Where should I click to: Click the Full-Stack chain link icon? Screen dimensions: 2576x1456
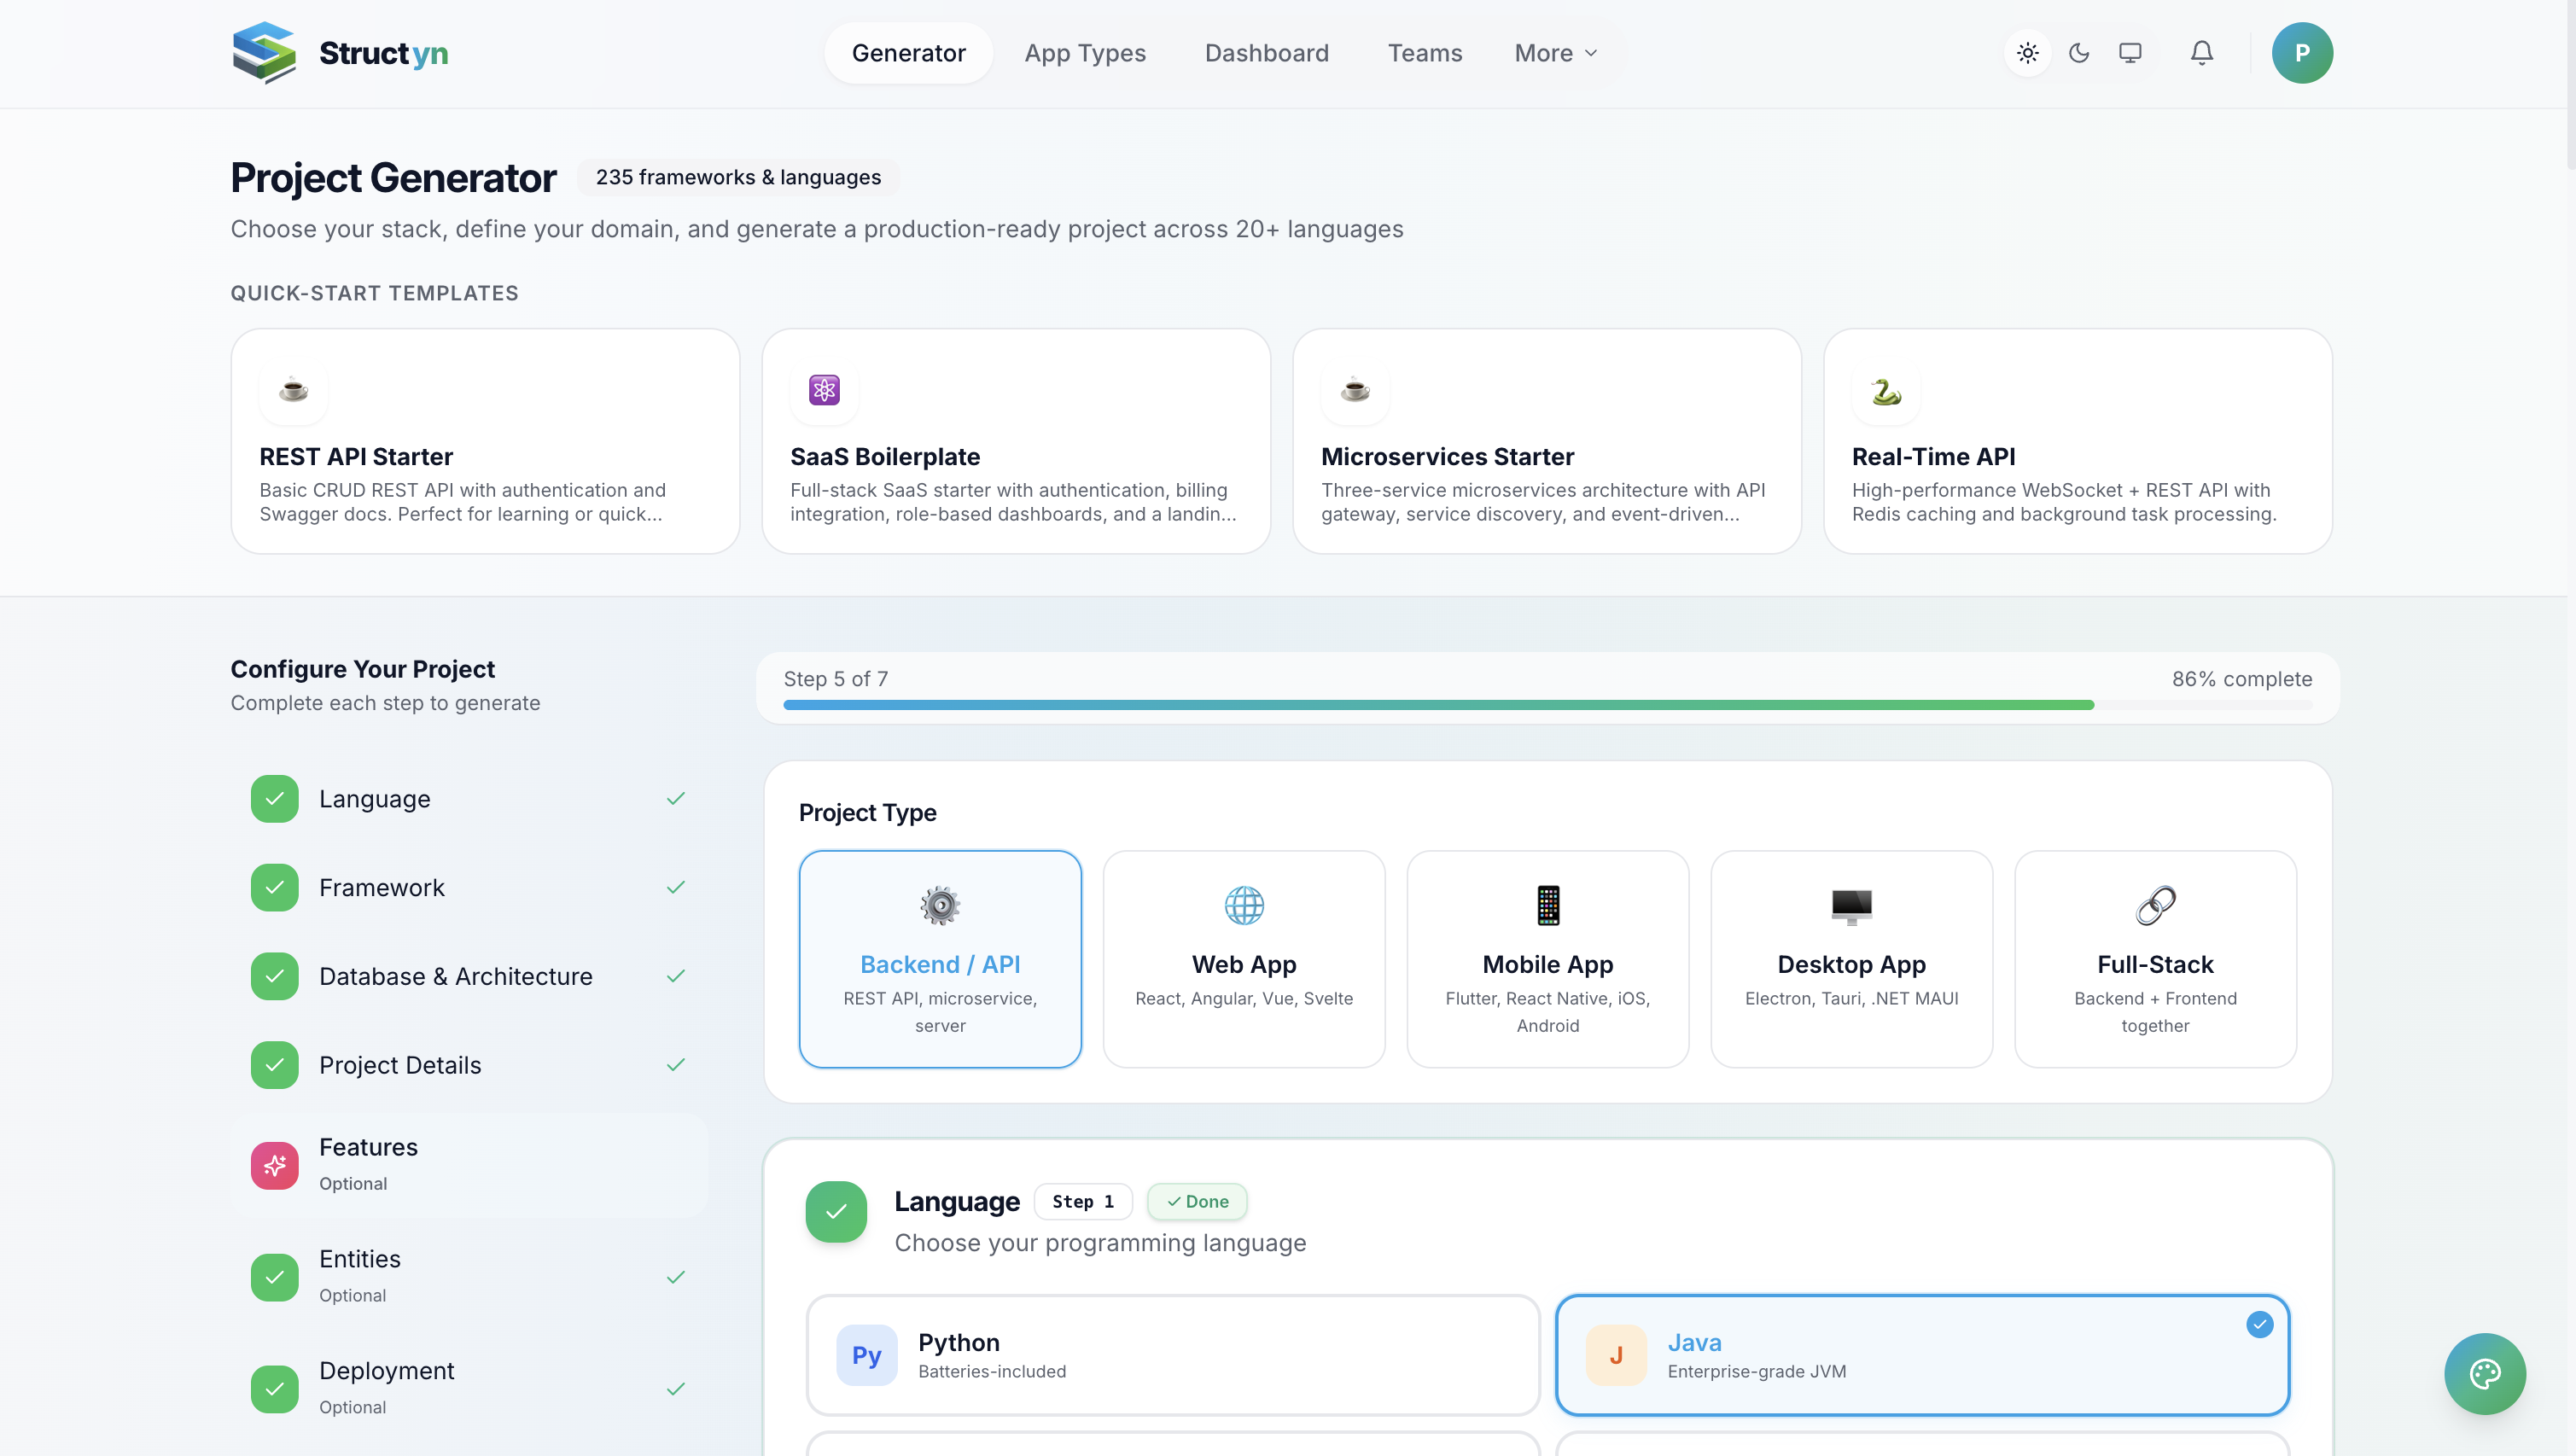pyautogui.click(x=2155, y=906)
